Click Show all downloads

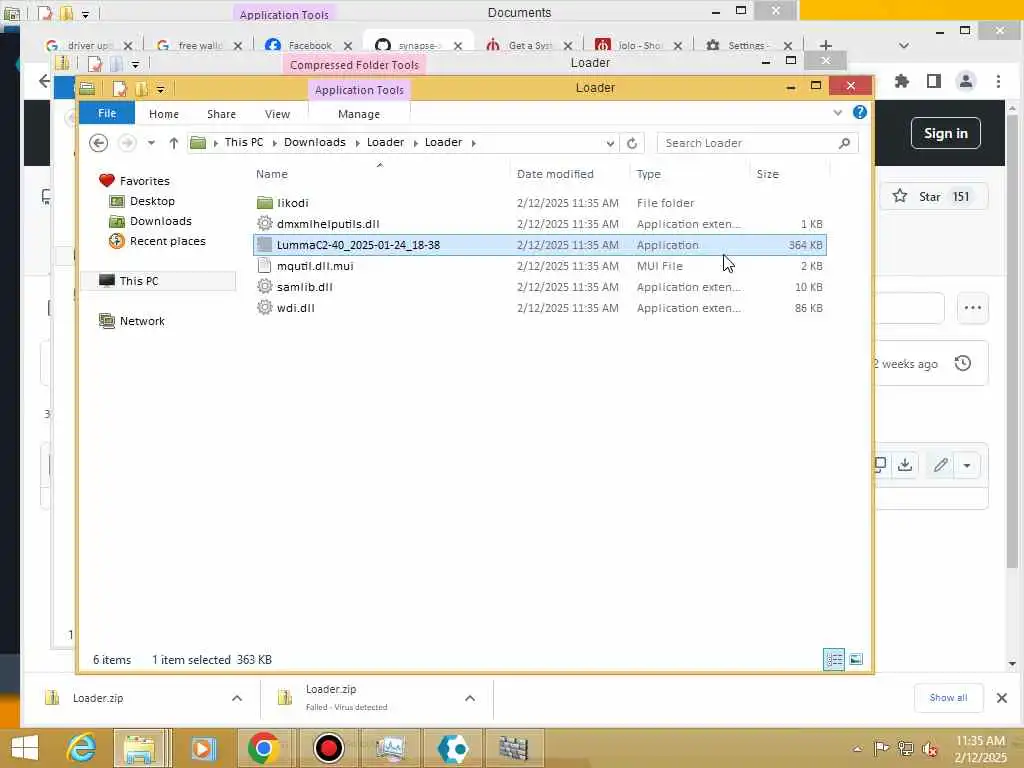coord(948,697)
